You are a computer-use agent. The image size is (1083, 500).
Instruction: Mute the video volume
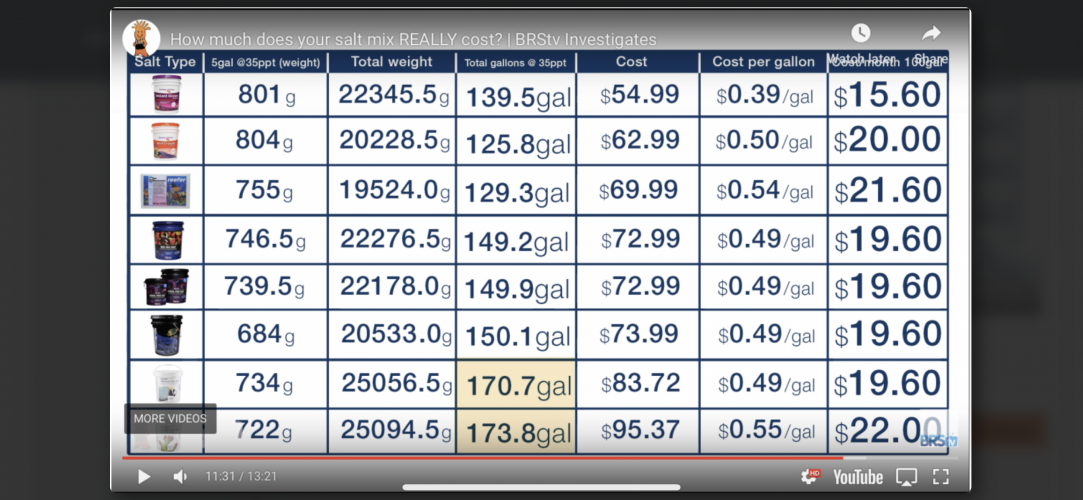180,477
